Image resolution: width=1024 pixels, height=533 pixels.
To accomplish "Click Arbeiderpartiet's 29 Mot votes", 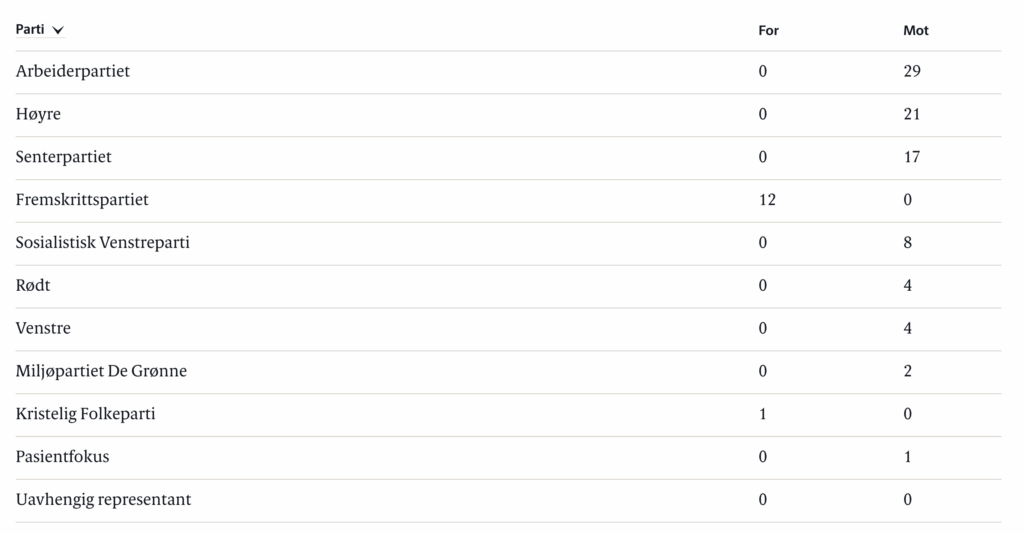I will 912,71.
